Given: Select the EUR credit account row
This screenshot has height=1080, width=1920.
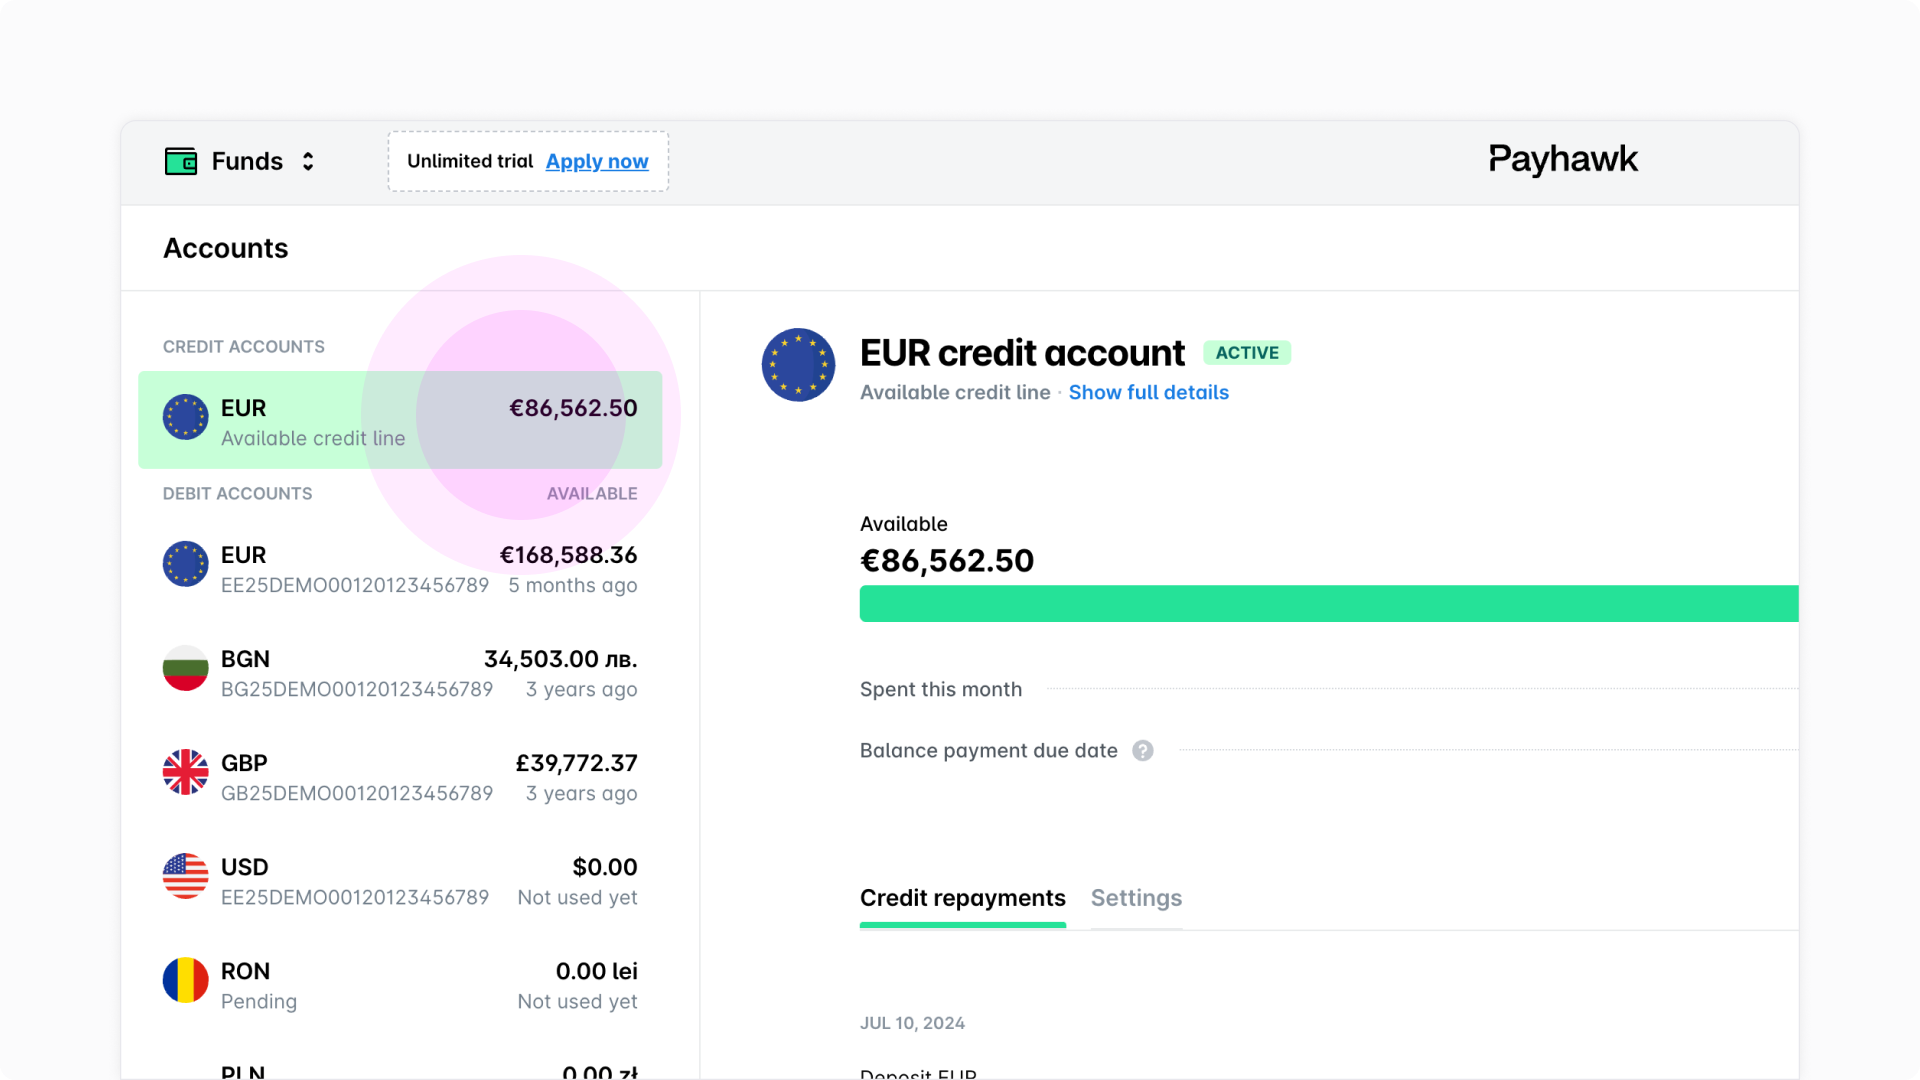Looking at the screenshot, I should pos(400,420).
